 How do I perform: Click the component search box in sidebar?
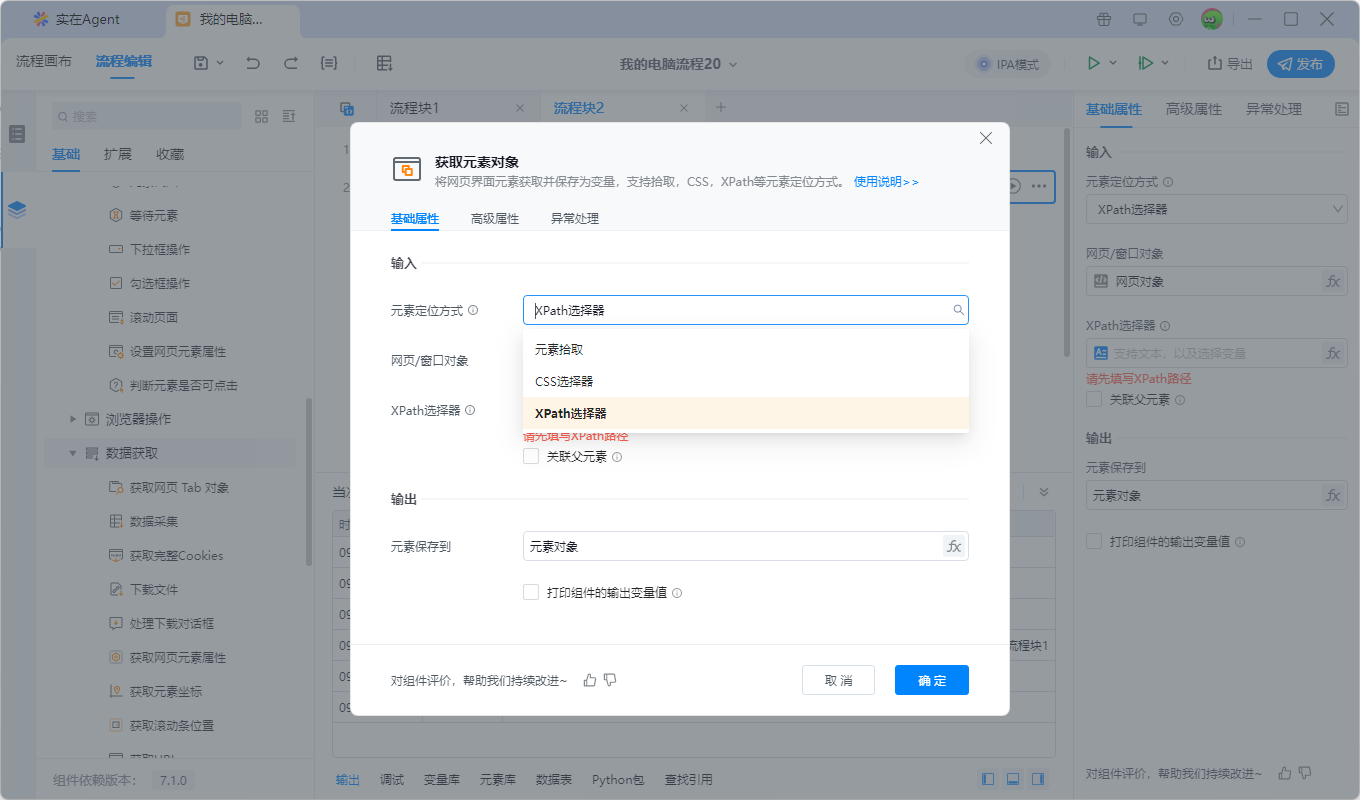pyautogui.click(x=146, y=116)
